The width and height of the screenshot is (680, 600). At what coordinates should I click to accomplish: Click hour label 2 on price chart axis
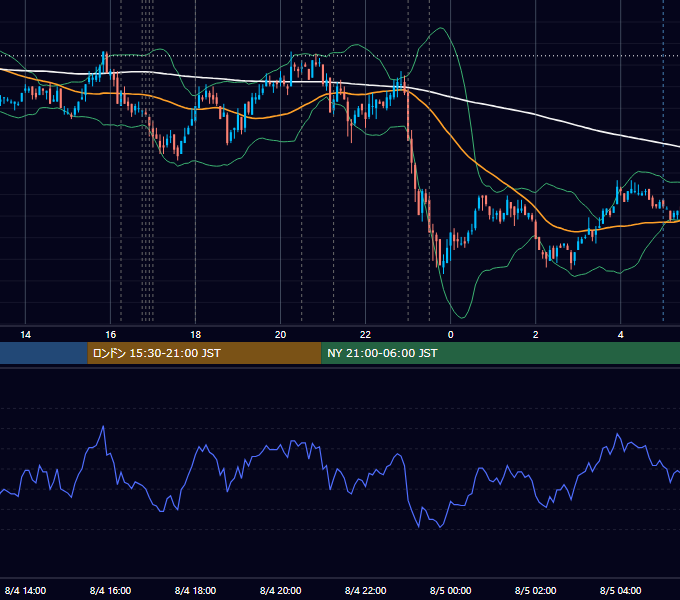tap(536, 334)
